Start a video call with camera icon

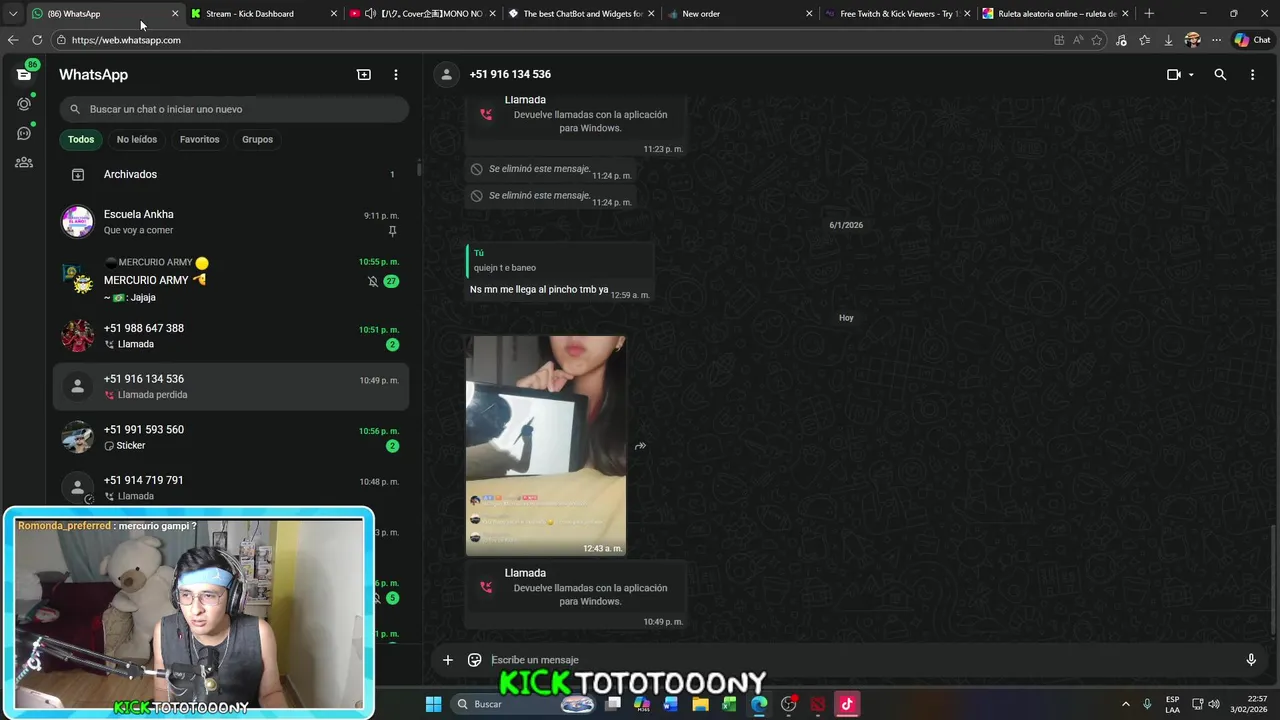[1174, 74]
